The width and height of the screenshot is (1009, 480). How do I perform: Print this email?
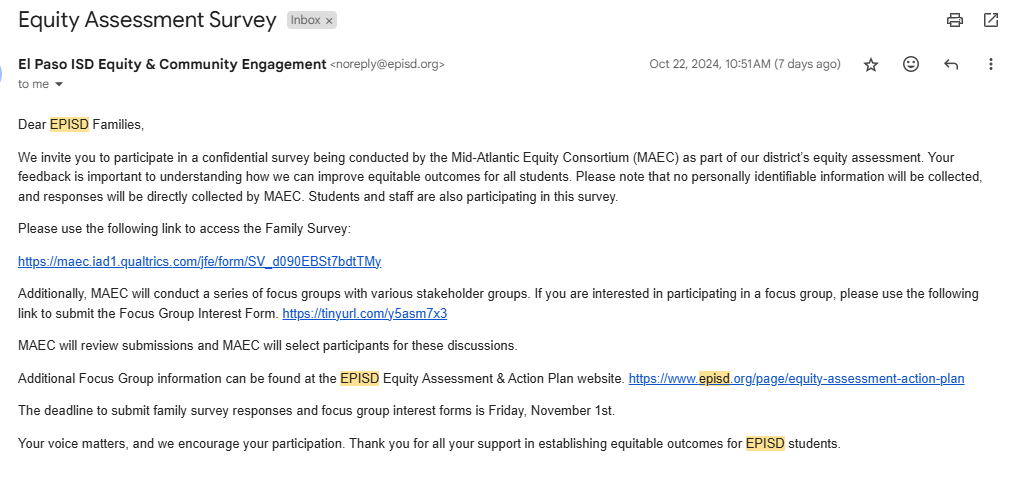click(x=955, y=20)
